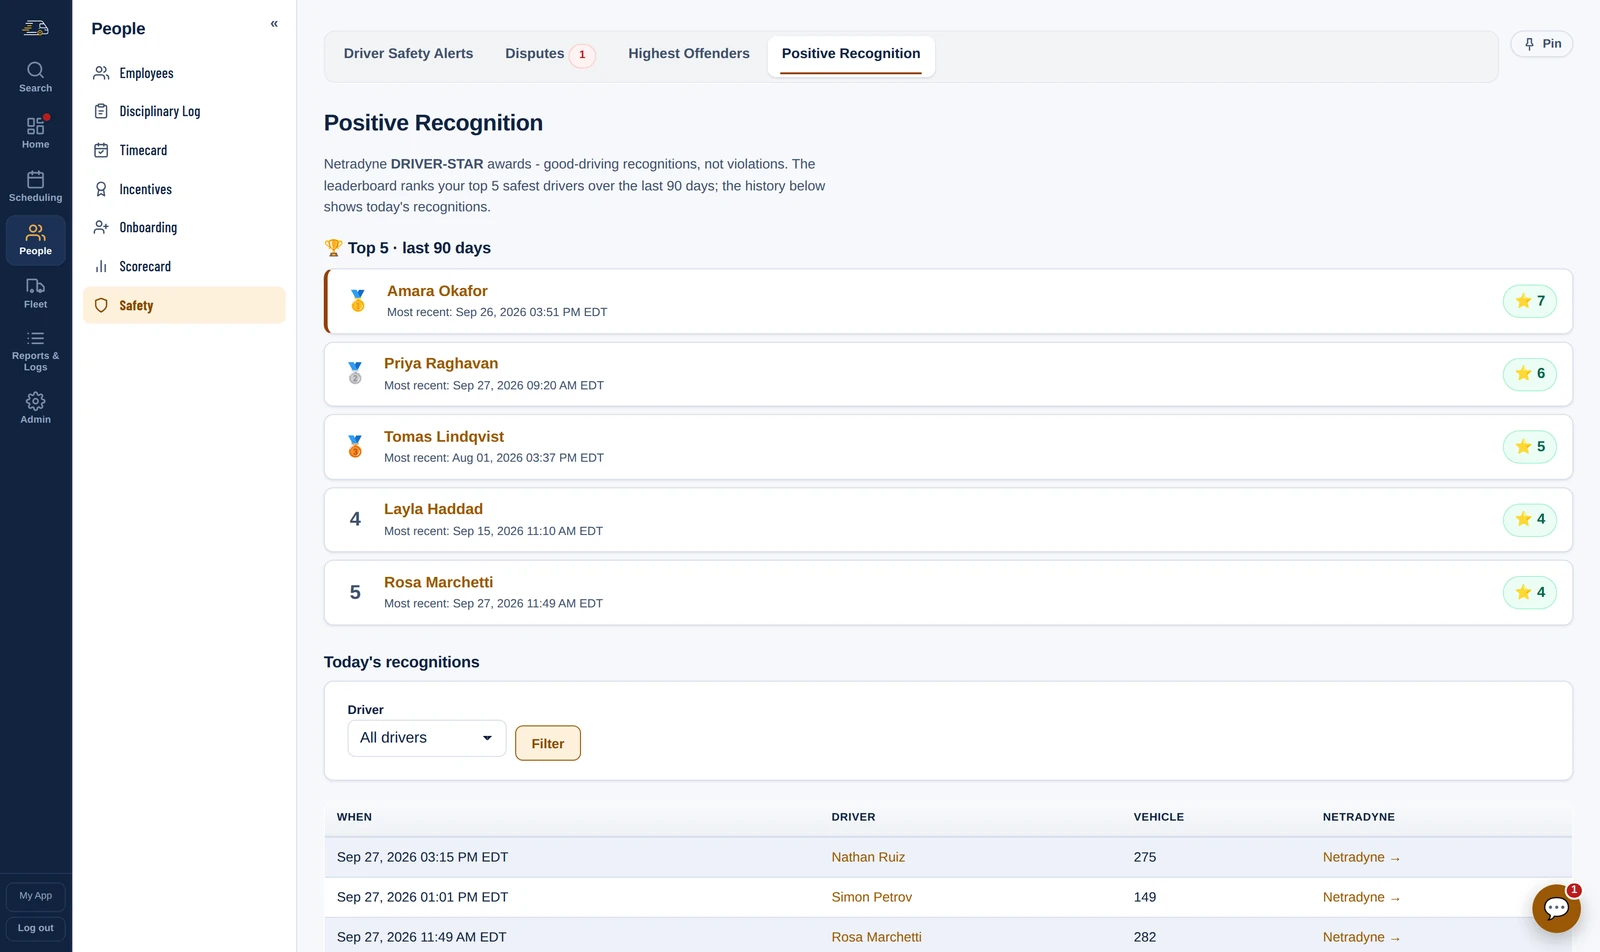The image size is (1600, 952).
Task: Click Priya Raghavan's 6-star badge
Action: 1529,374
